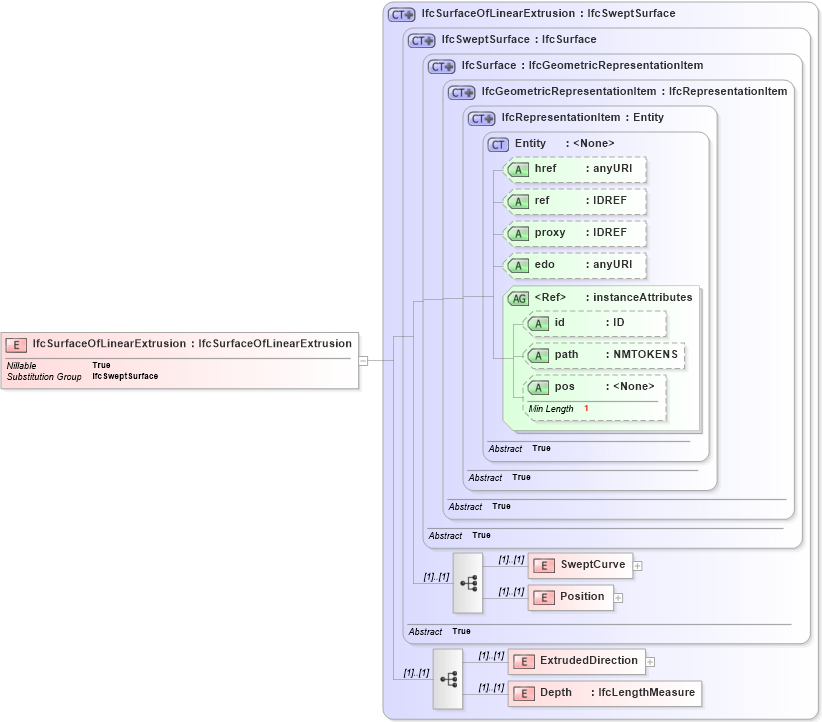The width and height of the screenshot is (822, 722).
Task: Click the Min Length constraint value 1
Action: pyautogui.click(x=585, y=408)
